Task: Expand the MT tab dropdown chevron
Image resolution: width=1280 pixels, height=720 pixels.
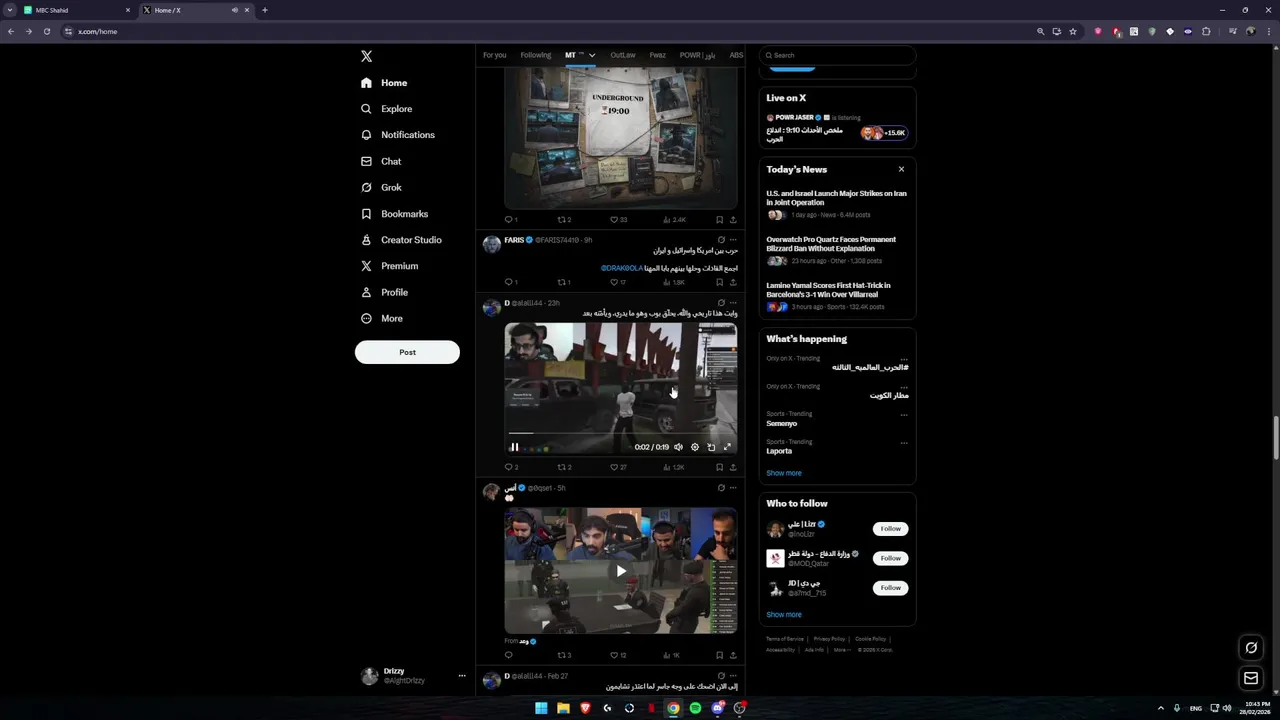Action: (x=592, y=55)
